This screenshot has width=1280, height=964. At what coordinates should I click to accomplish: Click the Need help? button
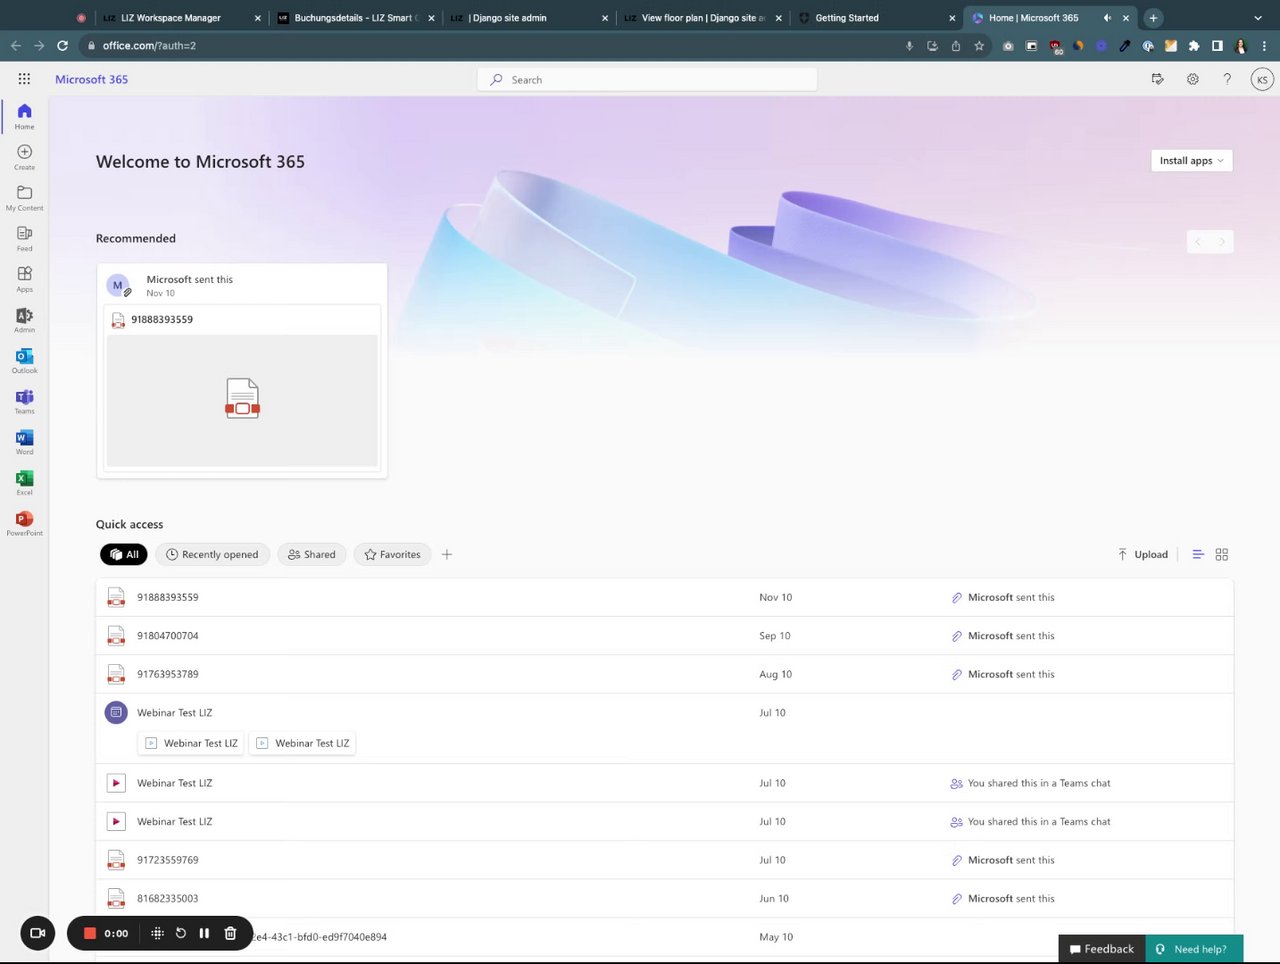1194,949
